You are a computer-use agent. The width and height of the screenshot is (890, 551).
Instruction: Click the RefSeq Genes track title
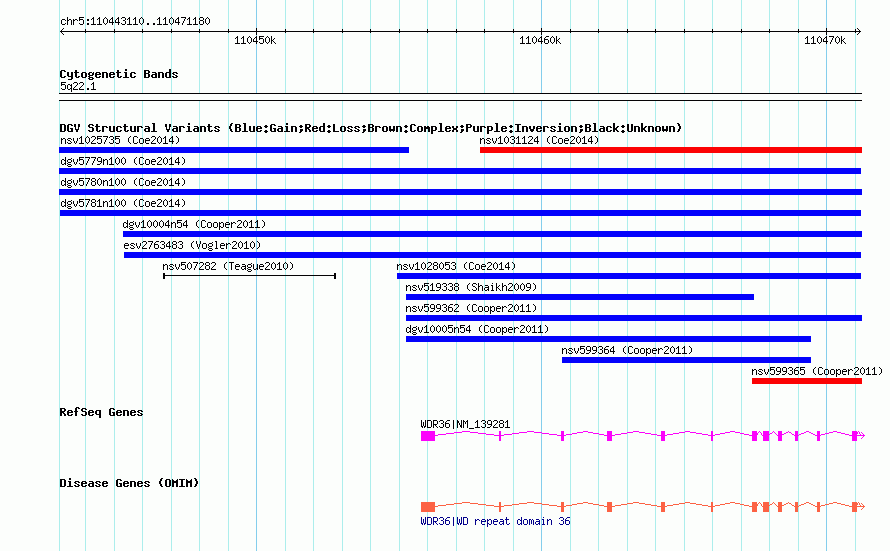(101, 412)
